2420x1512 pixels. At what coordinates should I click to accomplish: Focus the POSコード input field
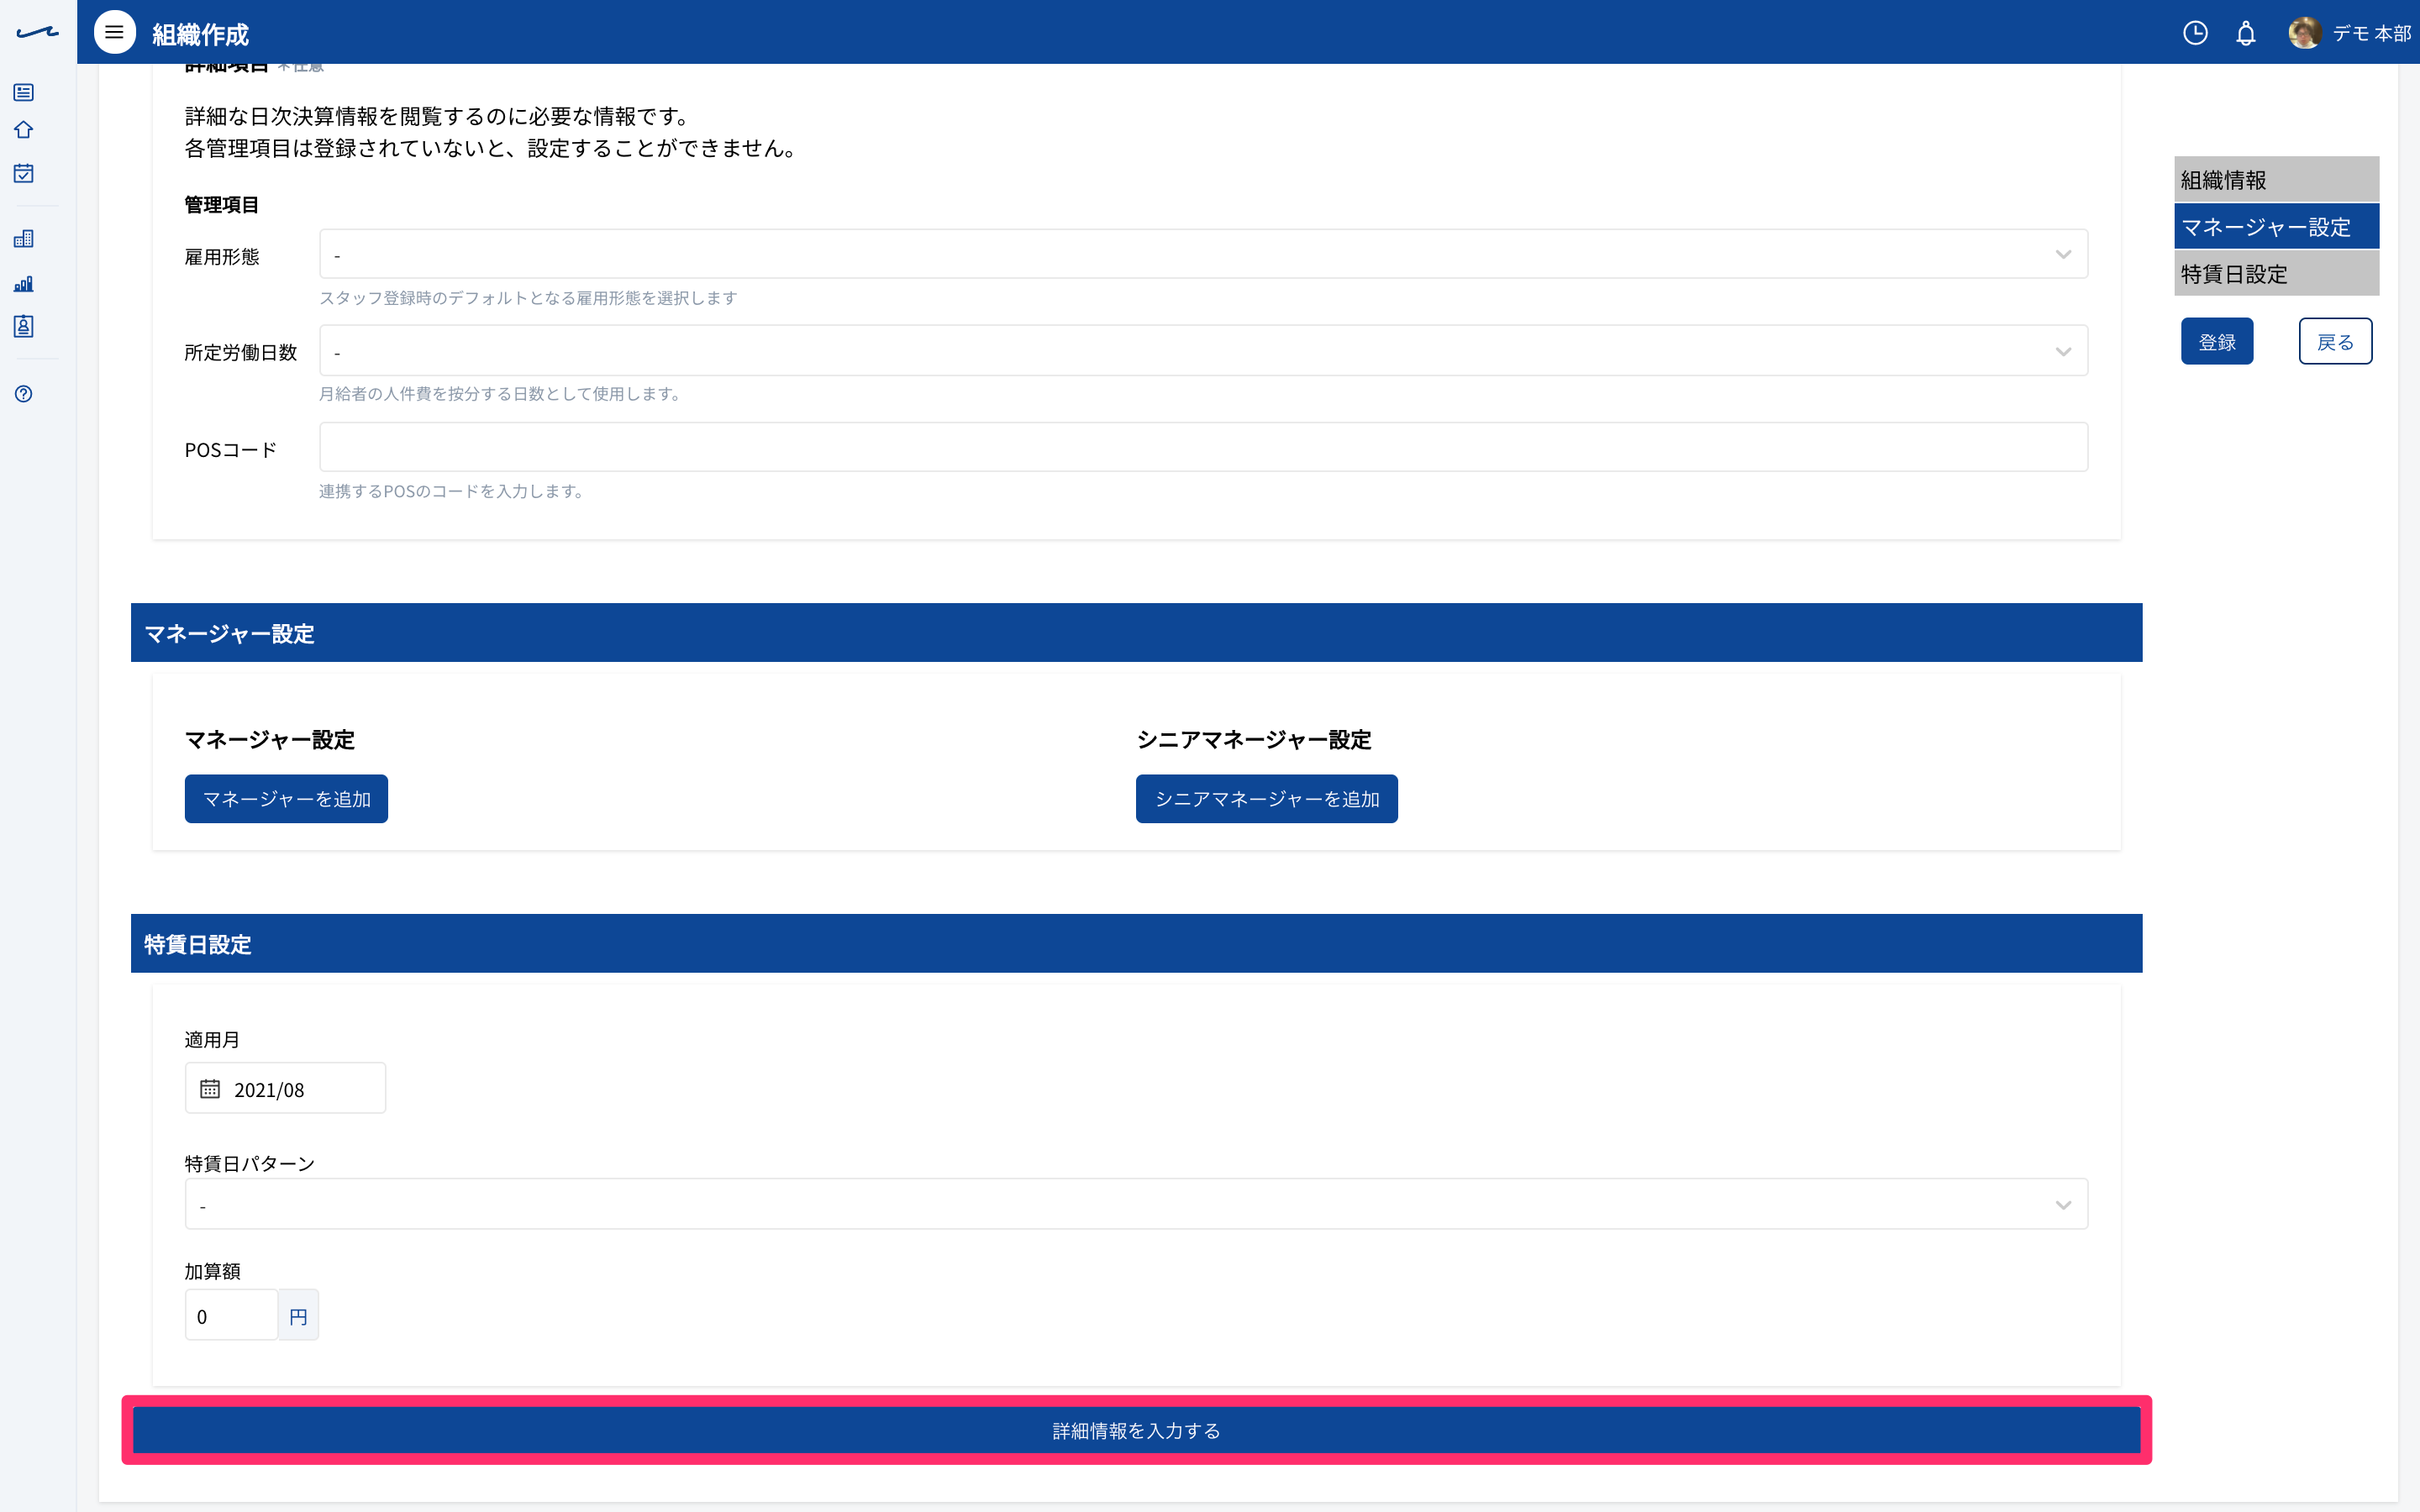click(1203, 447)
